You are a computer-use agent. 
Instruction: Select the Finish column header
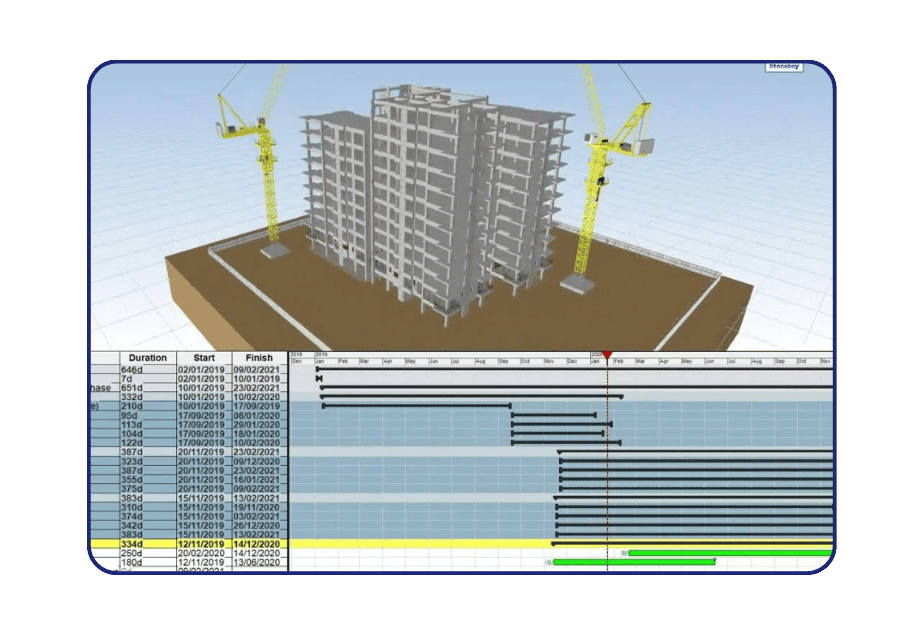point(259,357)
